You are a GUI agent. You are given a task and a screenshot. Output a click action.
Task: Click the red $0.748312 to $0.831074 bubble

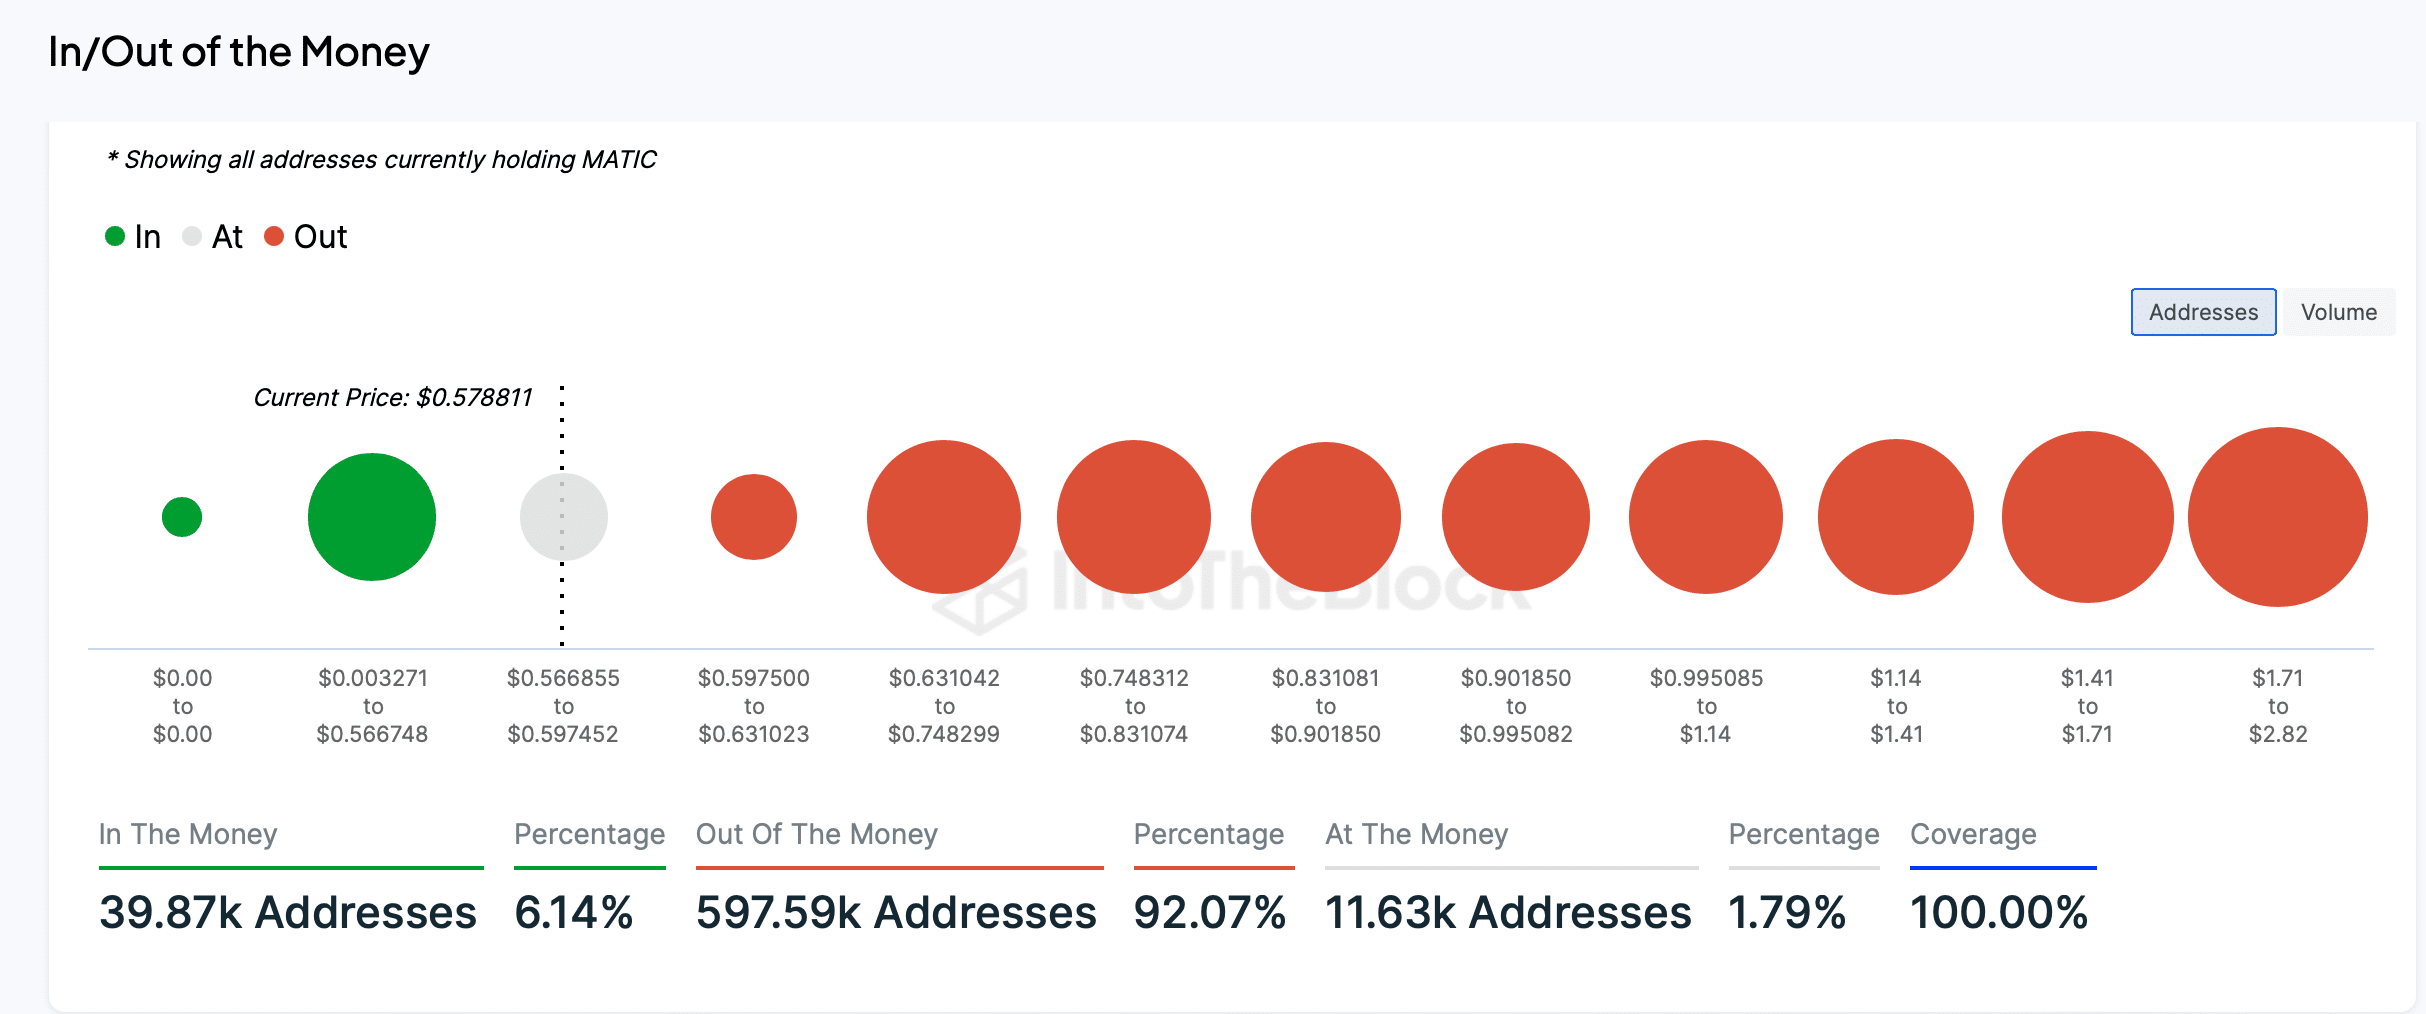tap(1134, 517)
